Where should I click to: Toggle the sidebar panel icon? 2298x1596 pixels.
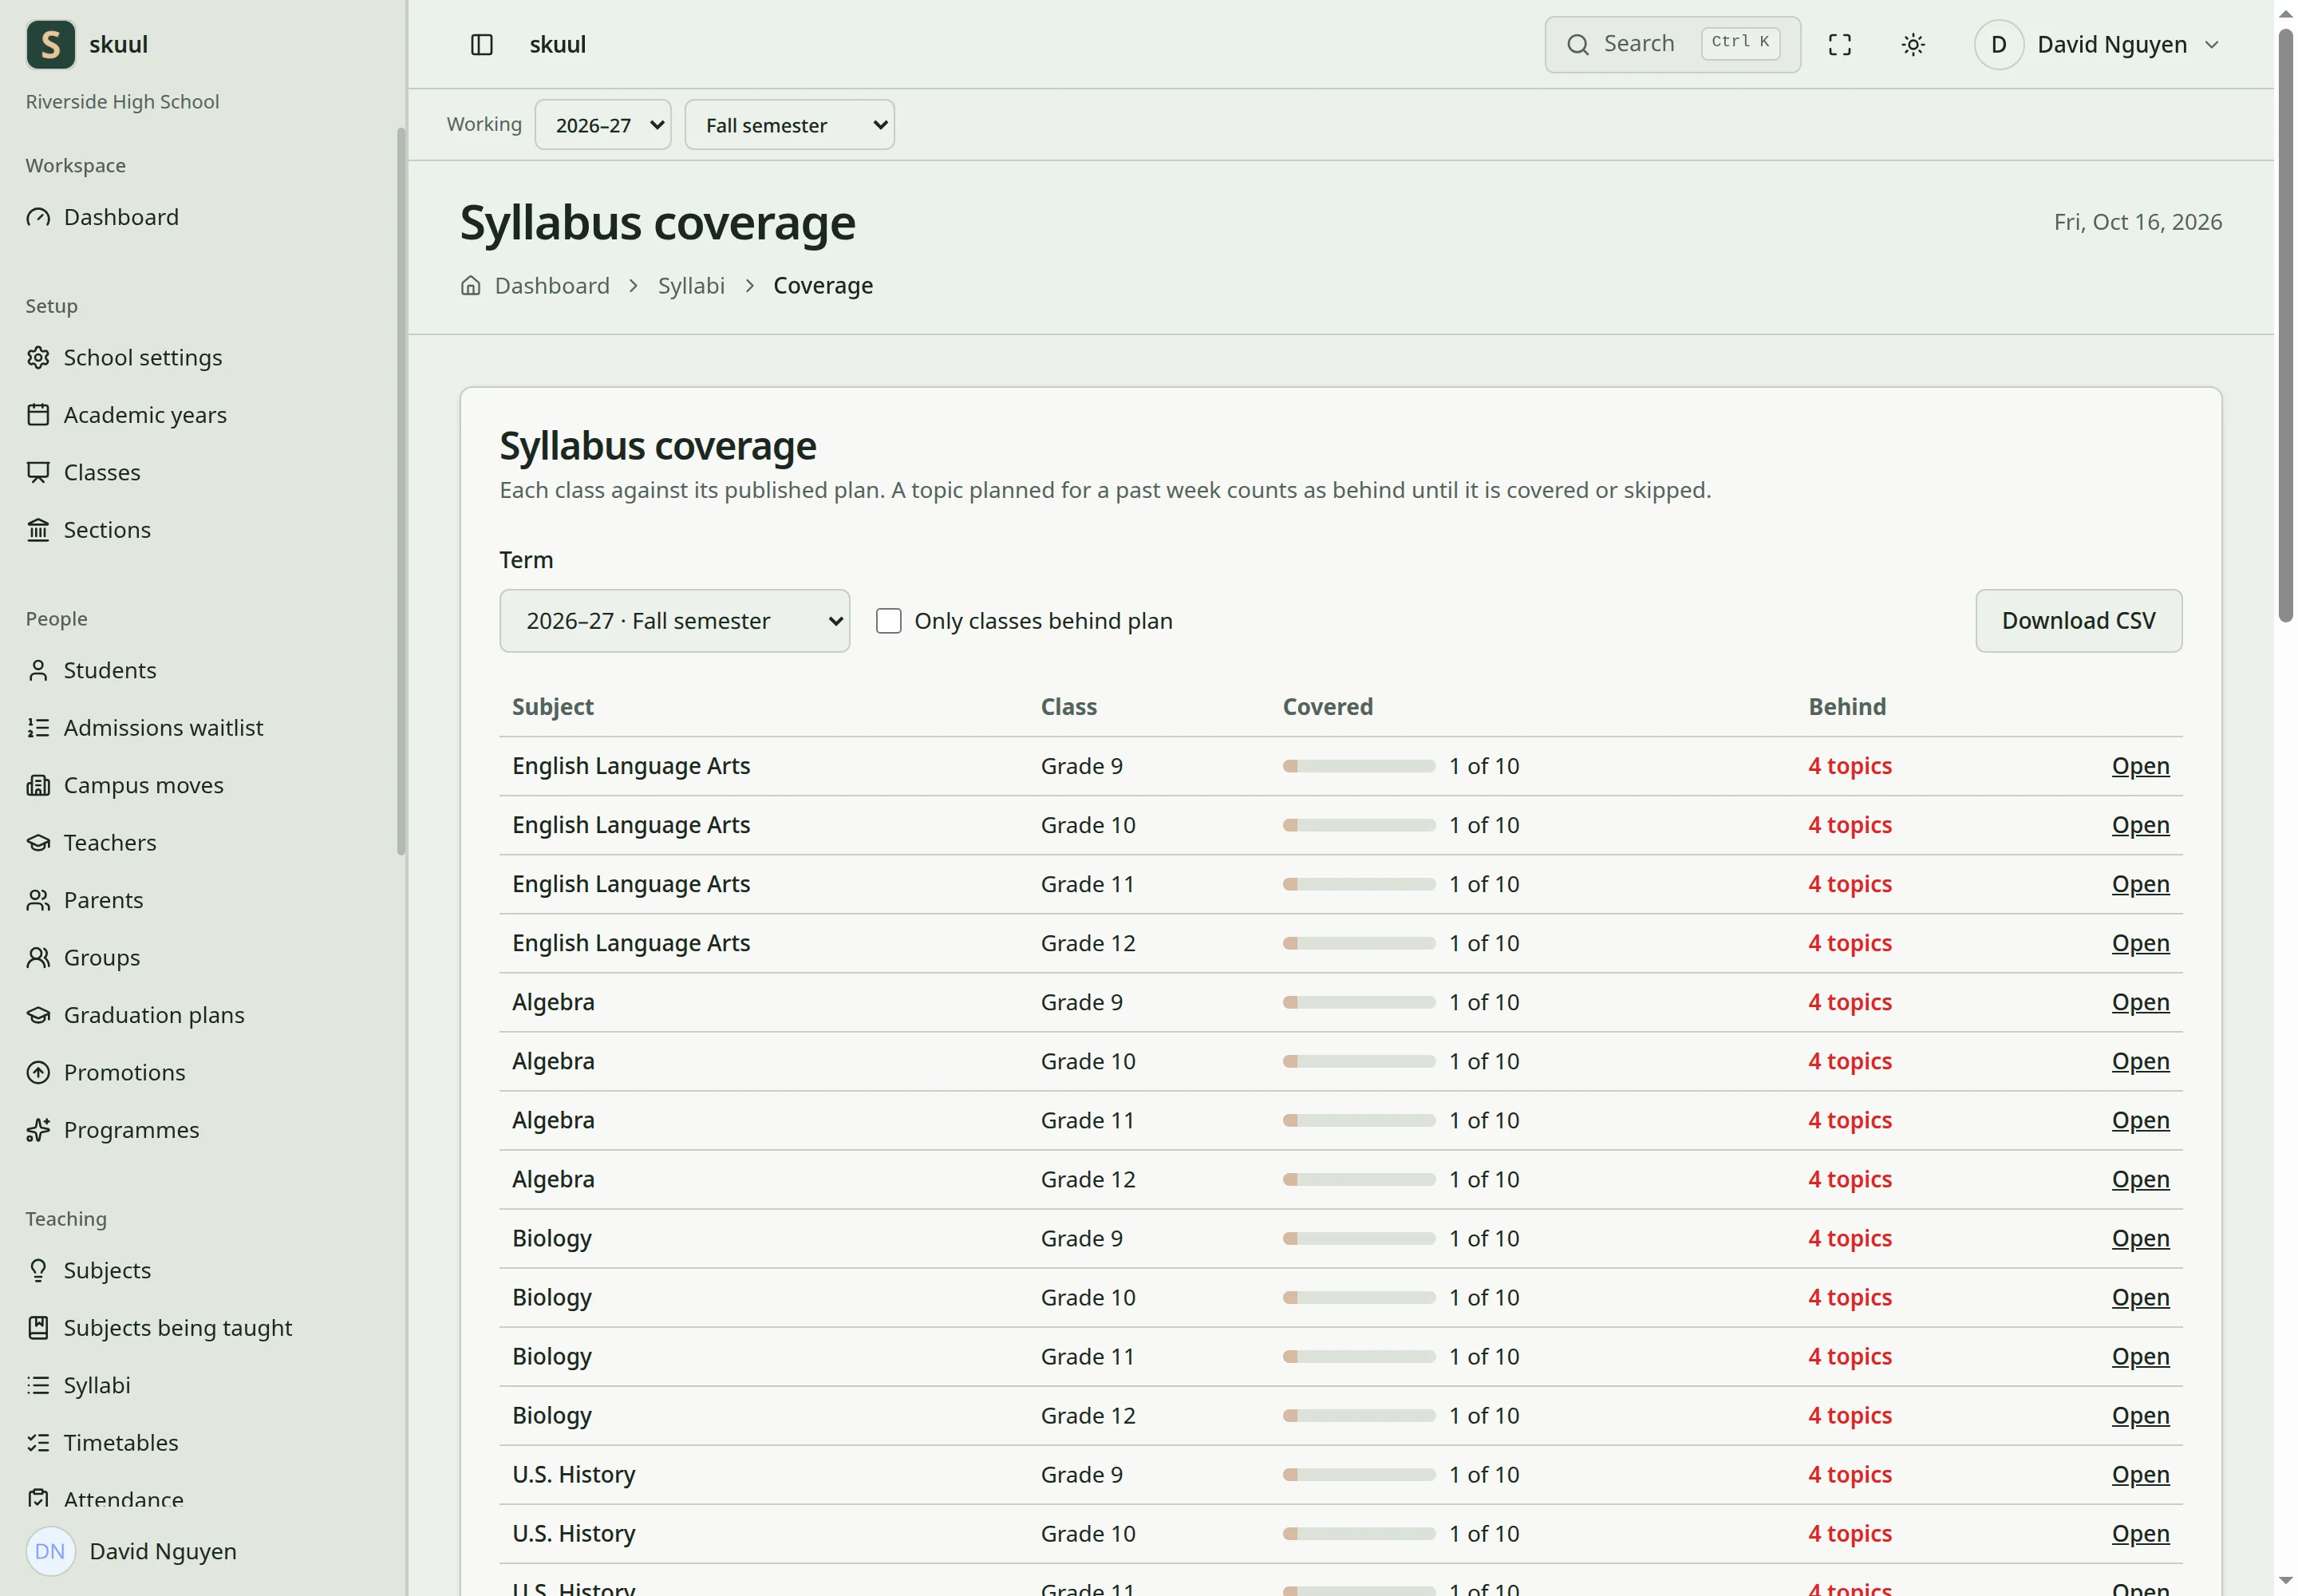pos(481,45)
